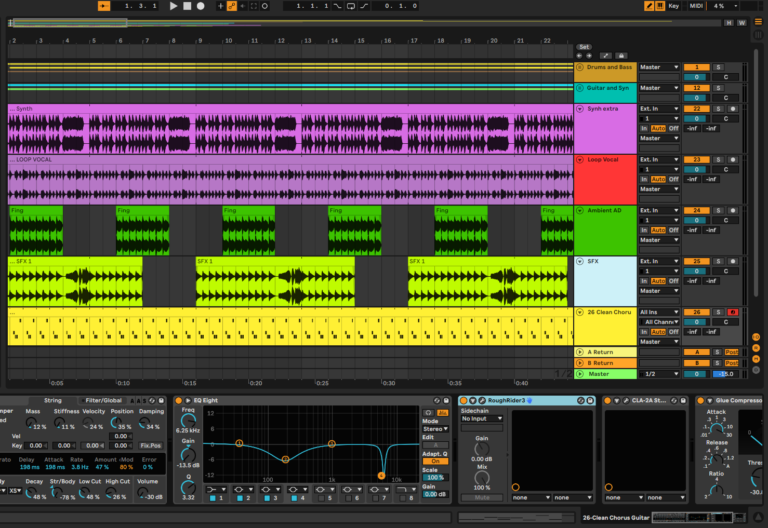Jump to next locator arrow
Viewport: 768px width, 528px height.
click(589, 56)
